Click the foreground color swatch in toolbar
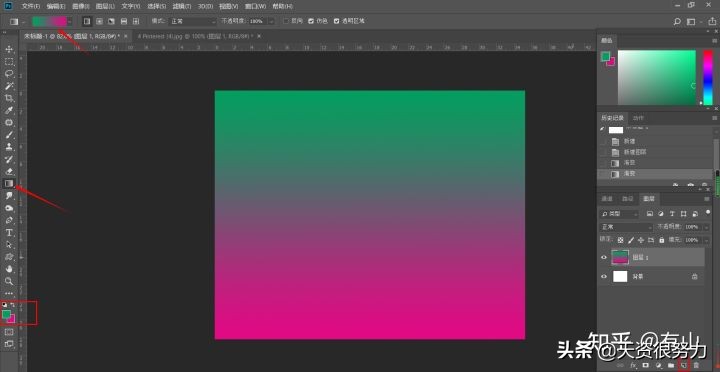The image size is (720, 372). (x=6, y=315)
